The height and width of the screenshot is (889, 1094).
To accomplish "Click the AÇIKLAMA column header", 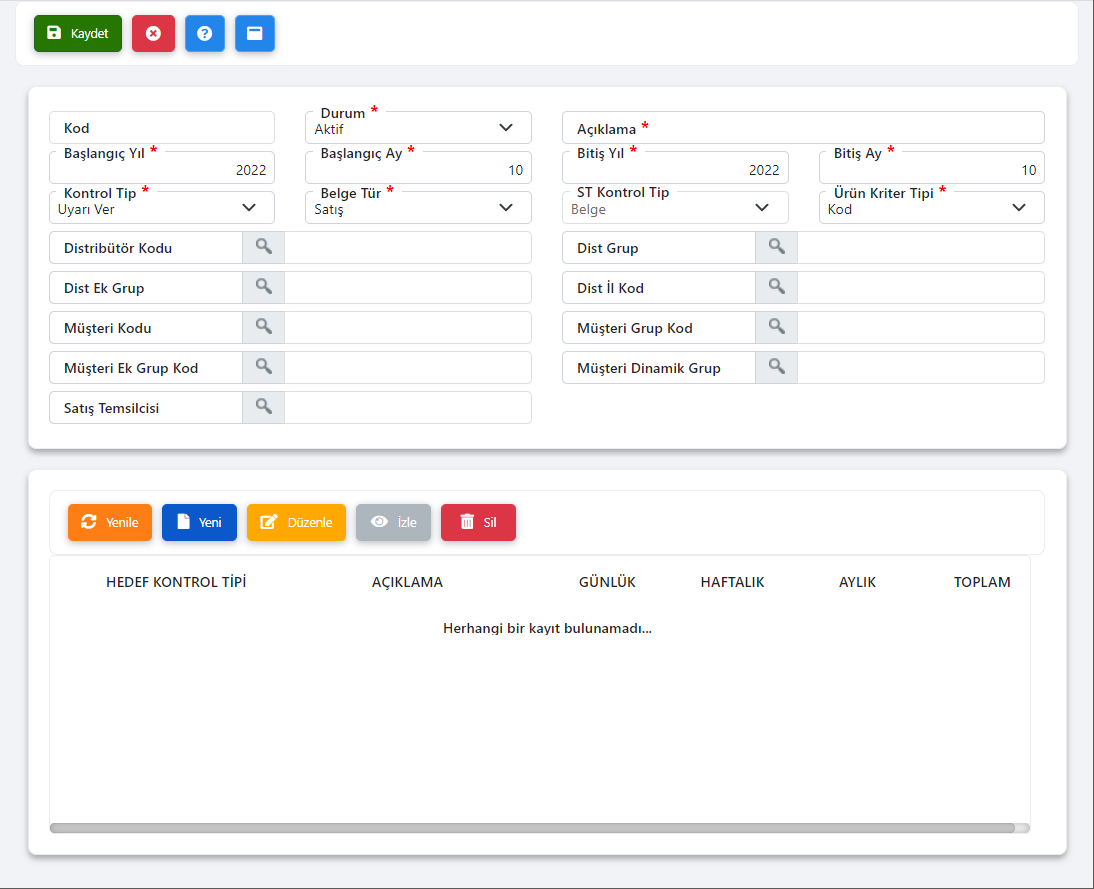I will point(407,582).
